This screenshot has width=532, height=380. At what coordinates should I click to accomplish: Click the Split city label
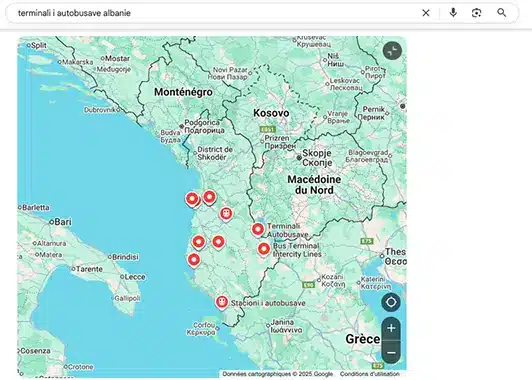click(39, 45)
